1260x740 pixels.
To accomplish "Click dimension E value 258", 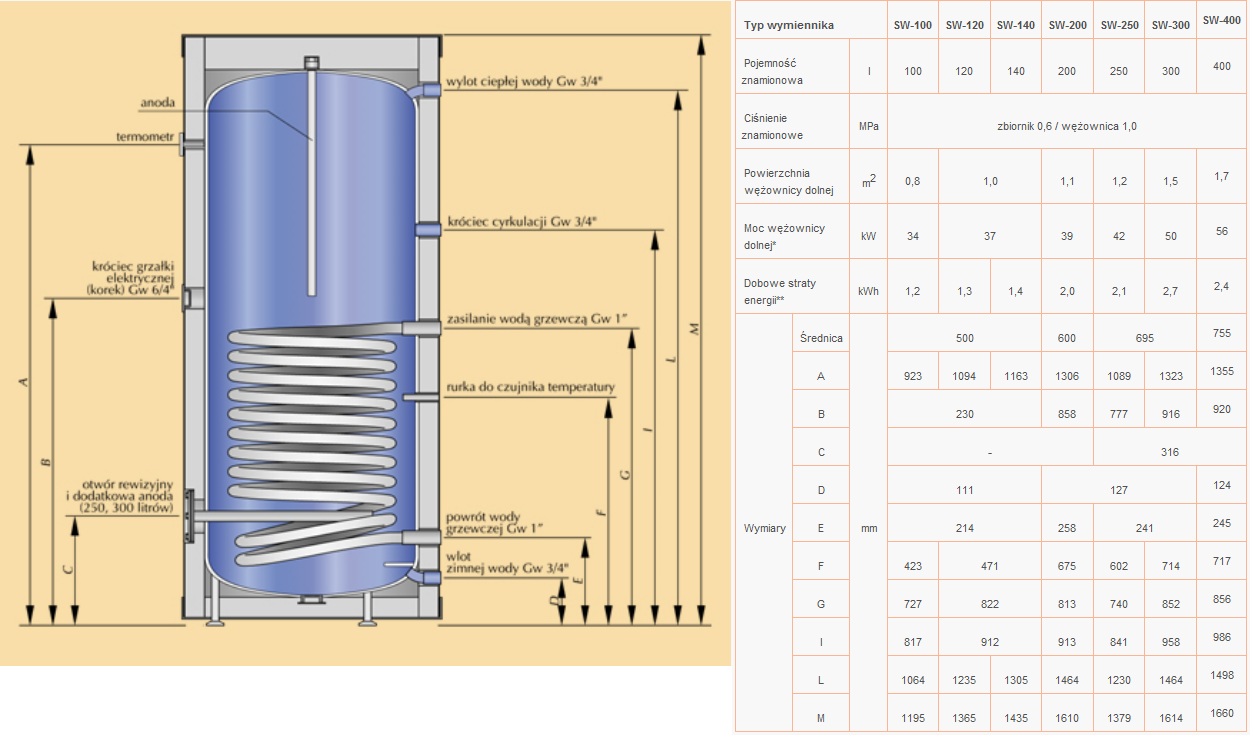I will click(x=1068, y=528).
